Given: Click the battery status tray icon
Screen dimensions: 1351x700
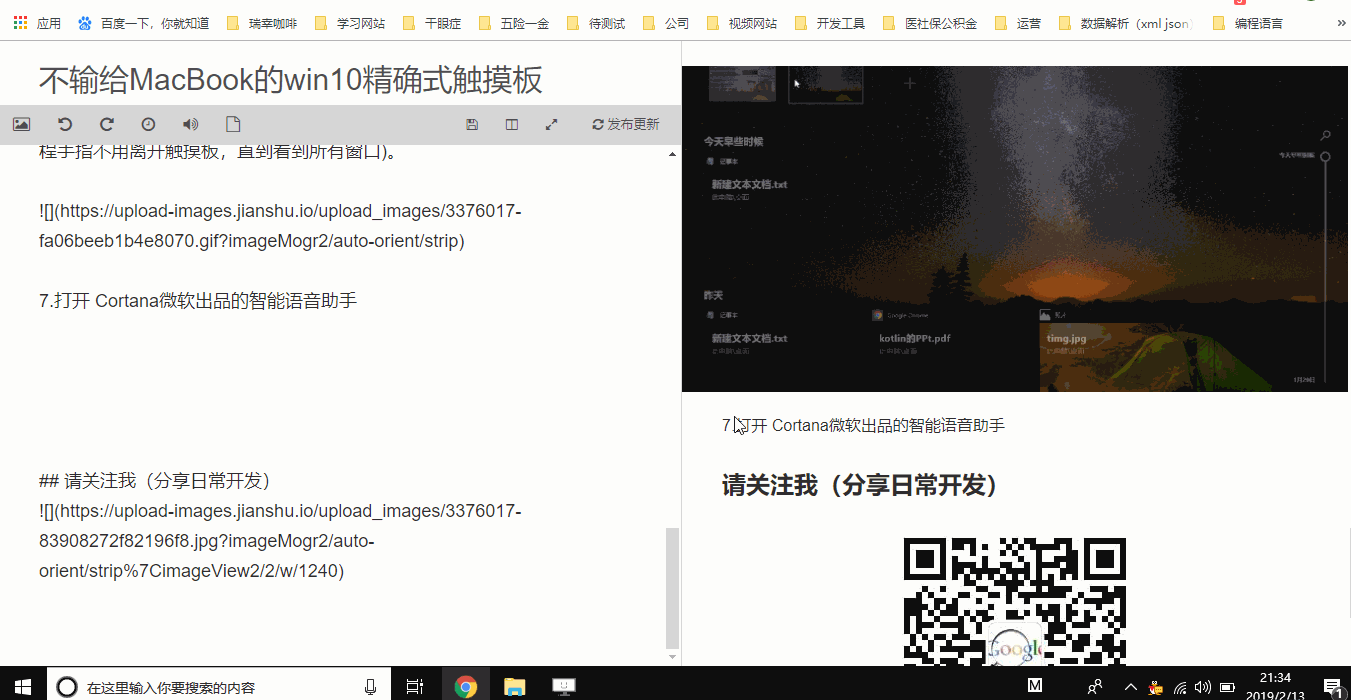Looking at the screenshot, I should [1227, 687].
